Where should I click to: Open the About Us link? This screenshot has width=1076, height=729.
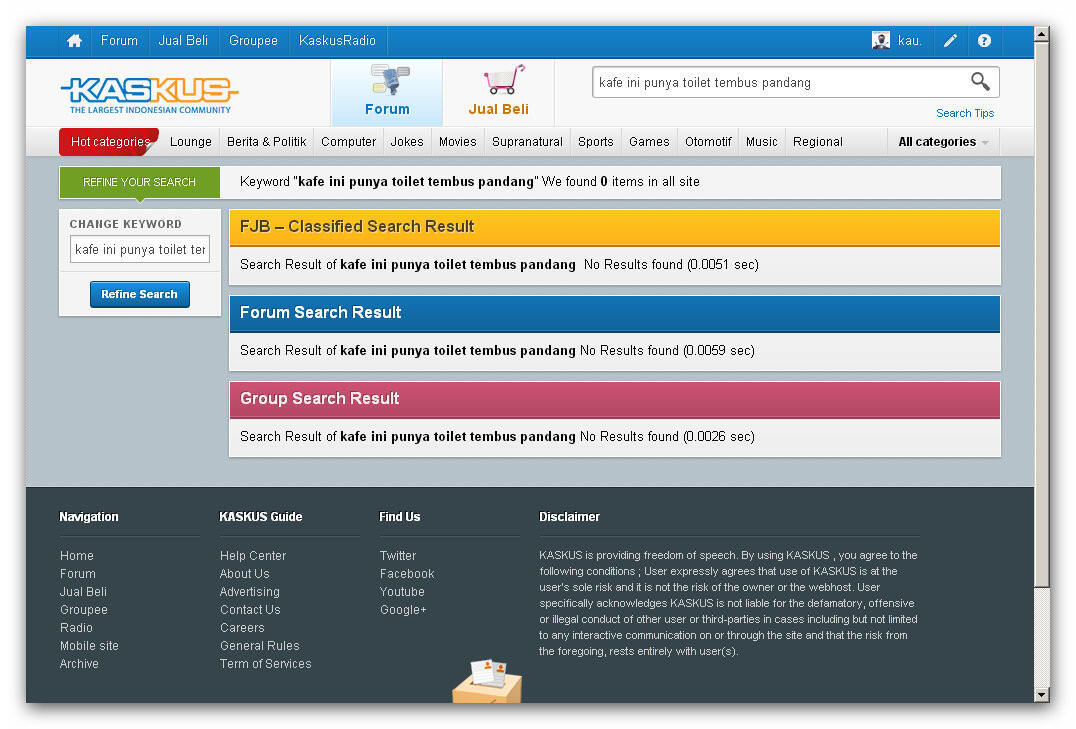(x=244, y=574)
